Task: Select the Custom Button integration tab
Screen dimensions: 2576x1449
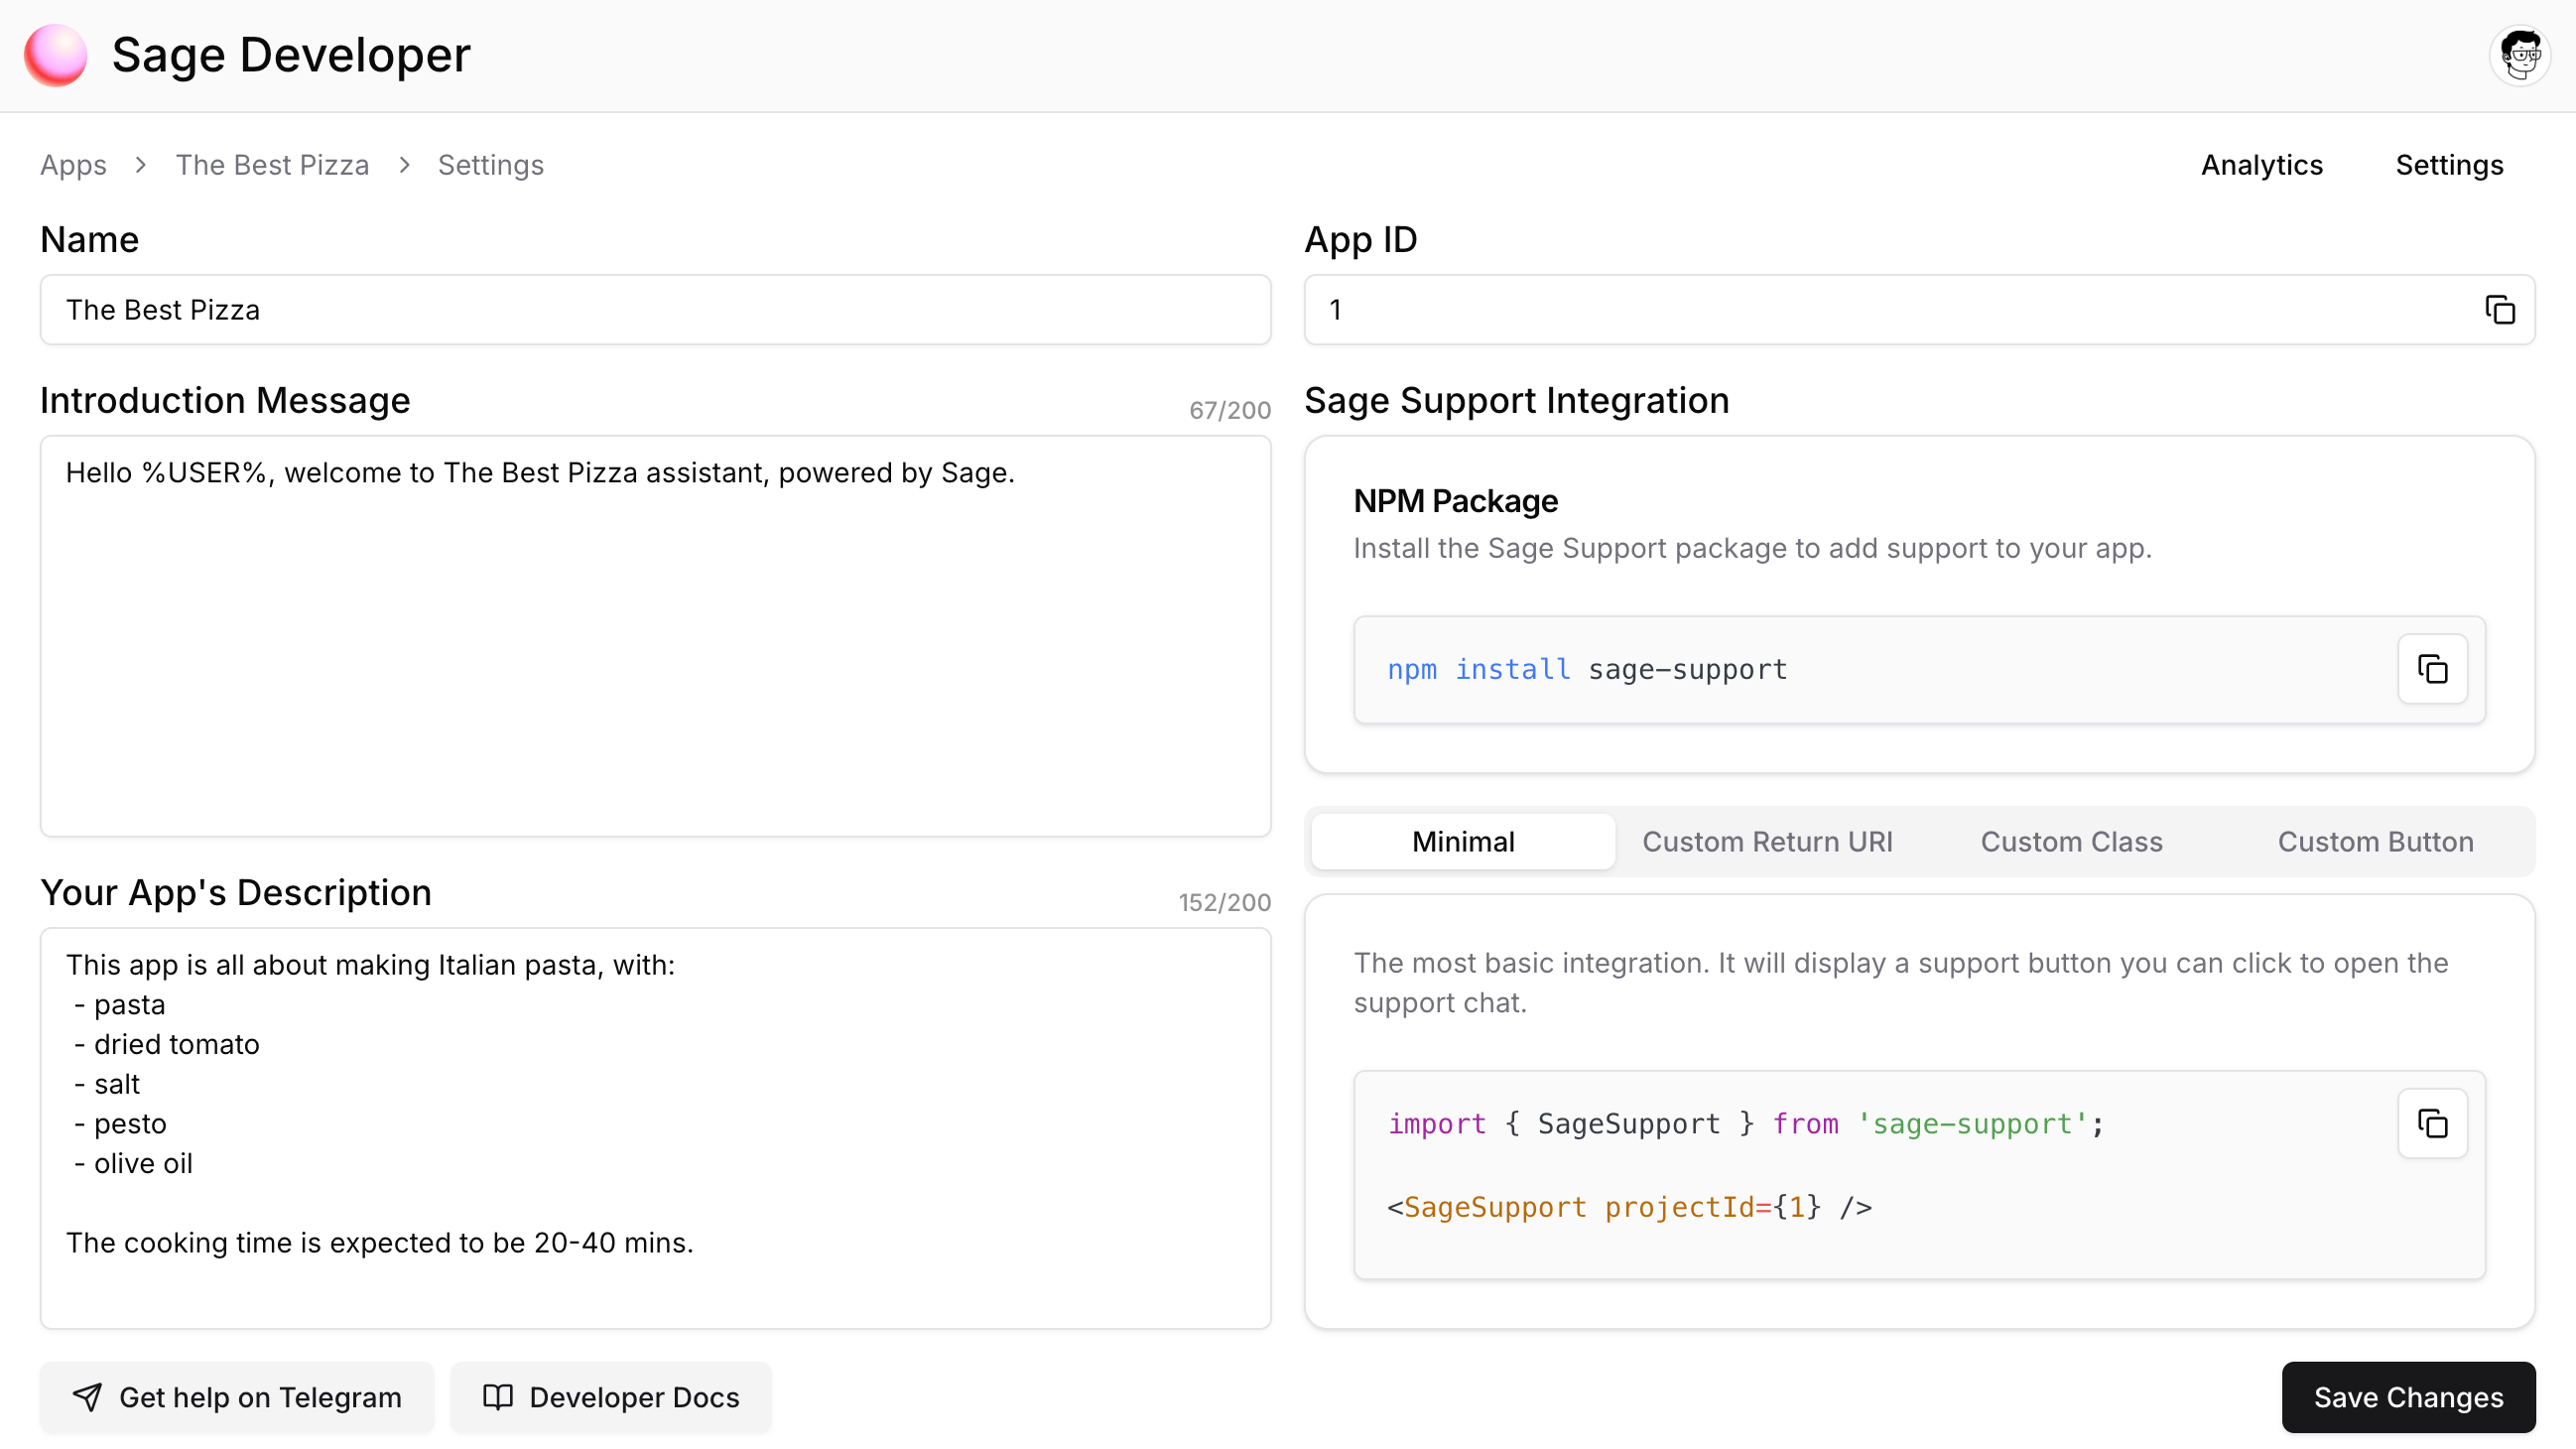Action: click(x=2375, y=841)
